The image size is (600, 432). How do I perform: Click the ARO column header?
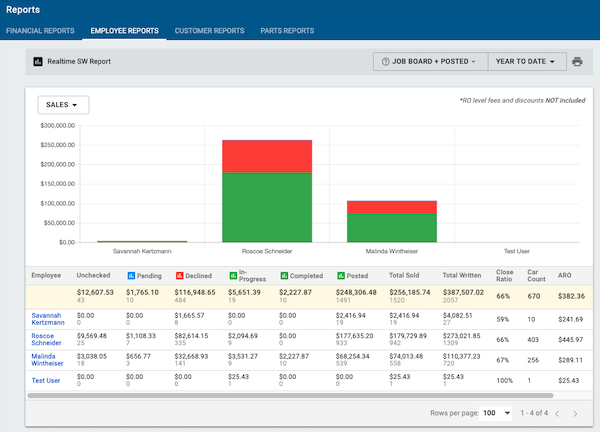pos(564,276)
